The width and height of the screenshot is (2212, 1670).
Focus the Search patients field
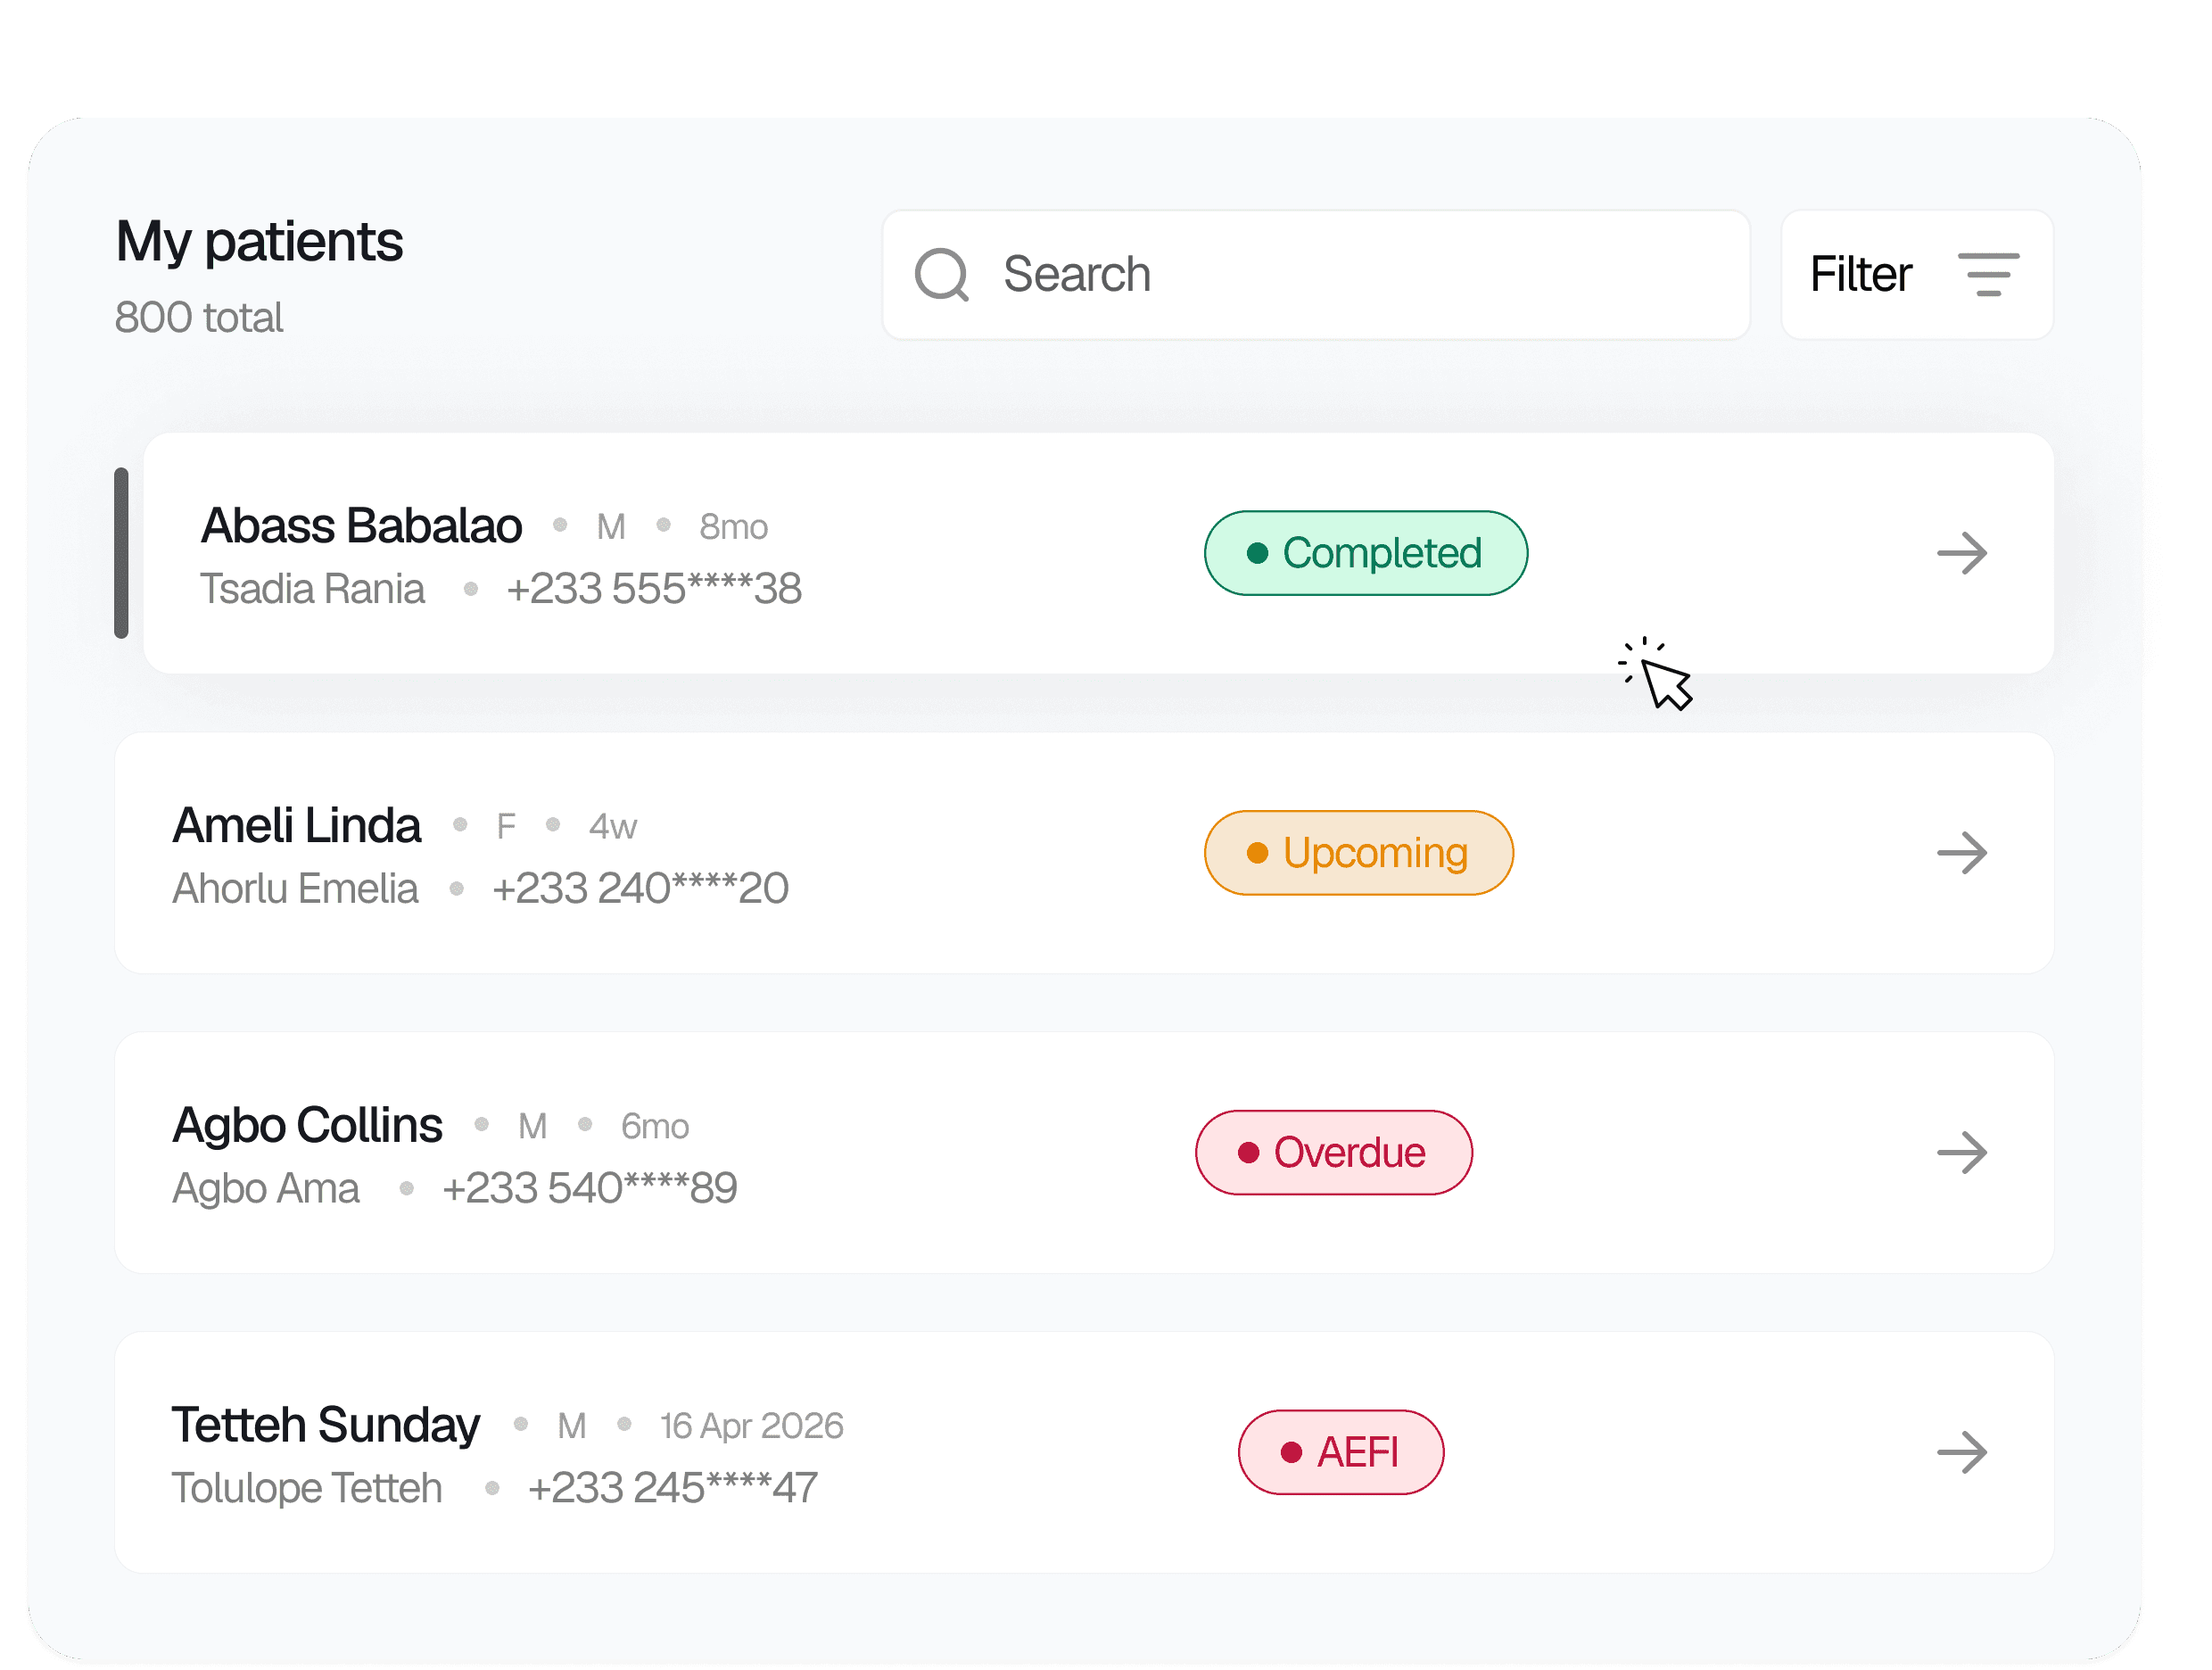(1315, 274)
